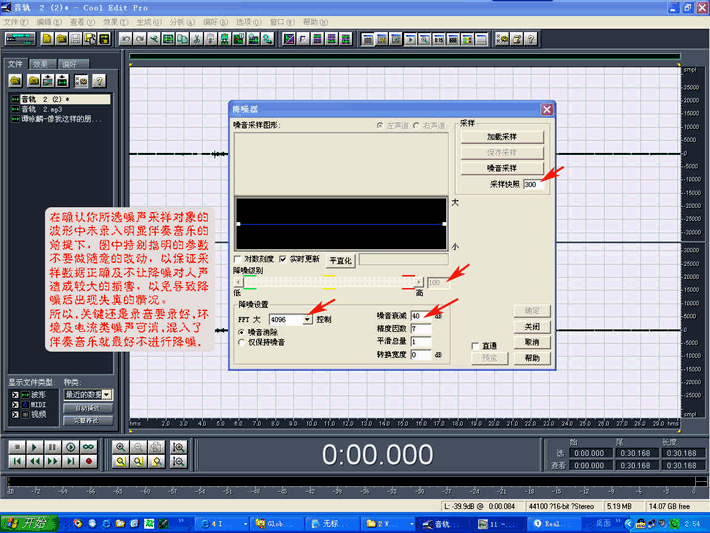This screenshot has width=710, height=533.
Task: Click the 噪音采样 button
Action: click(501, 167)
